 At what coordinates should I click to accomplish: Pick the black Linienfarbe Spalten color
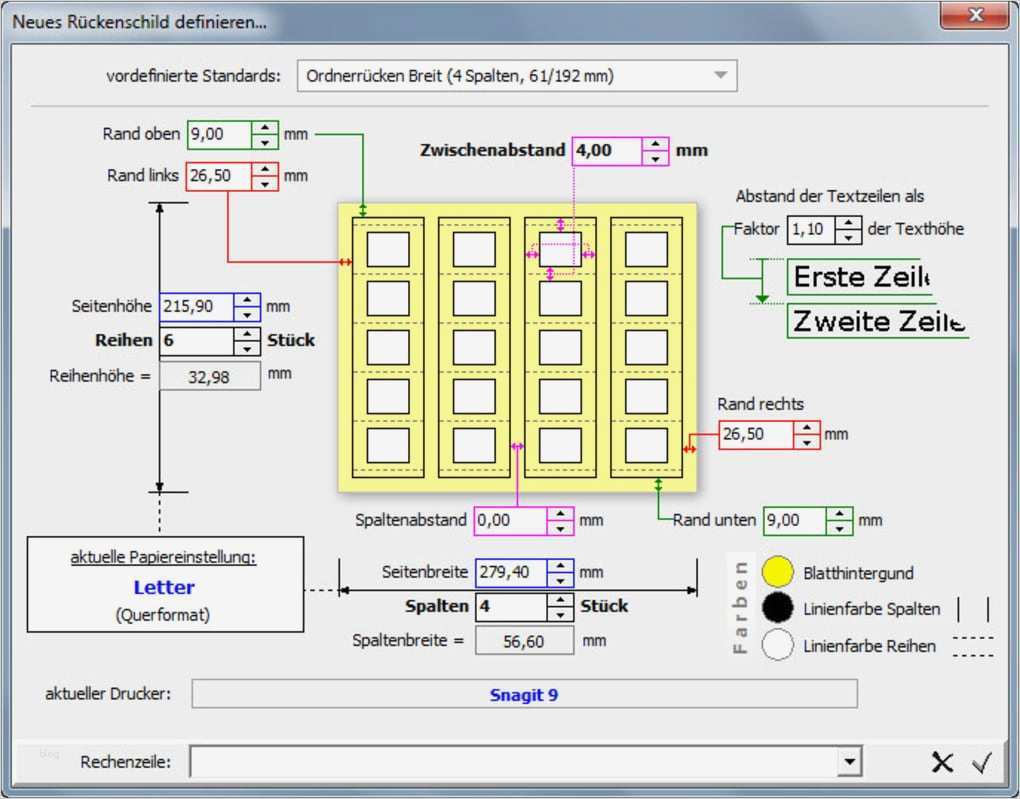click(777, 608)
